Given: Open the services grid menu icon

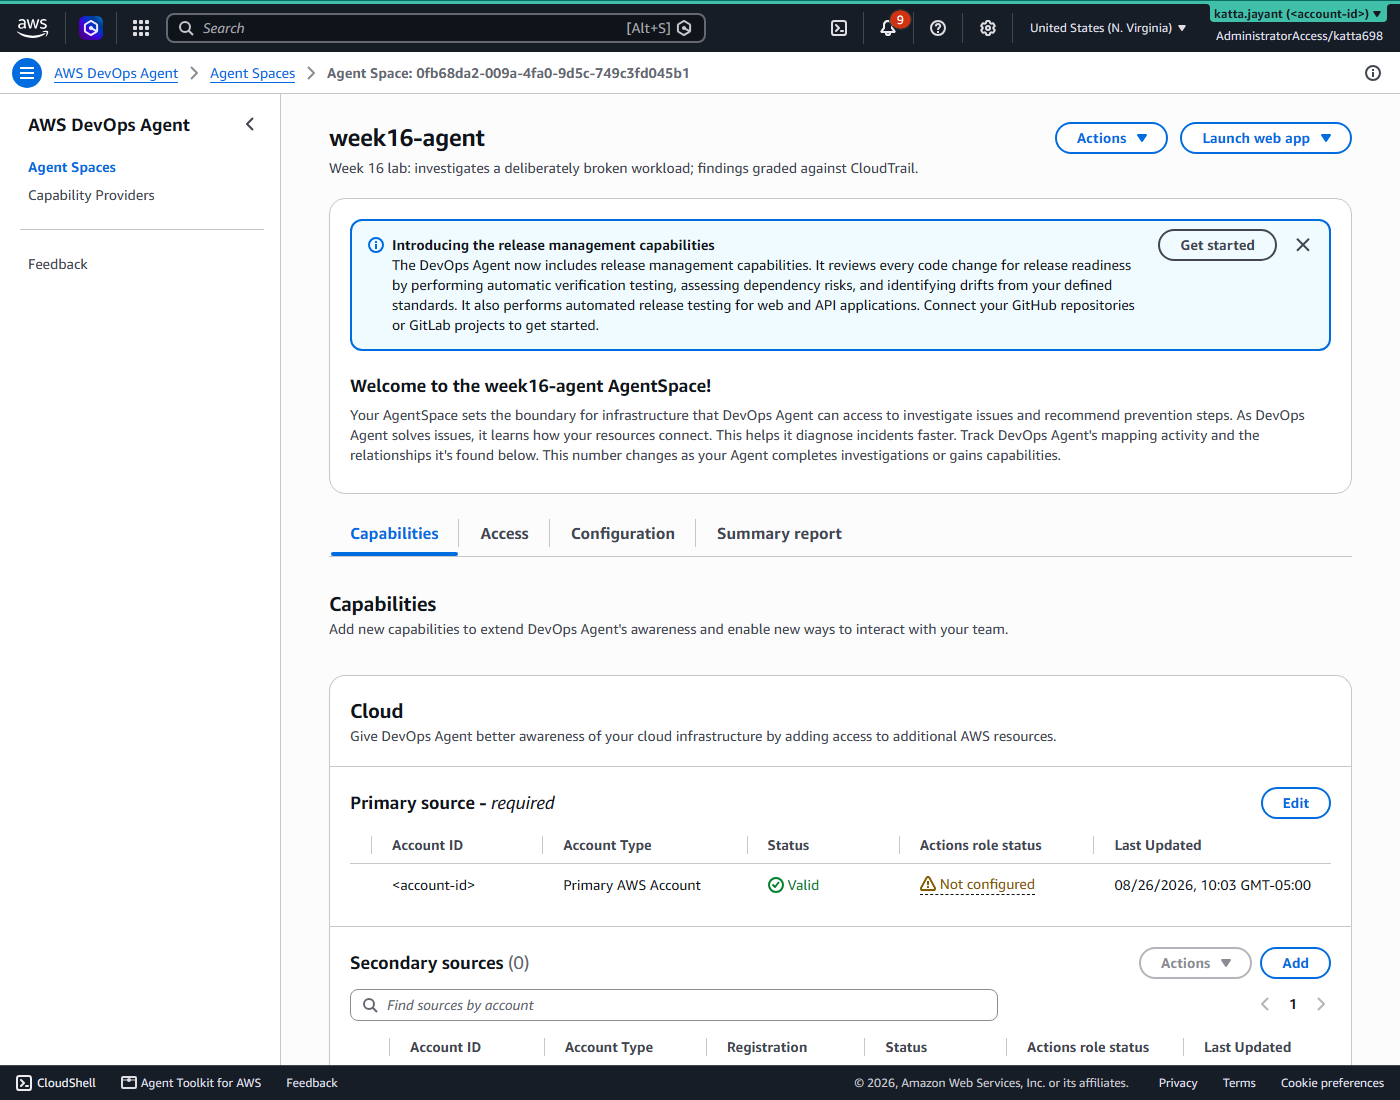Looking at the screenshot, I should [141, 28].
